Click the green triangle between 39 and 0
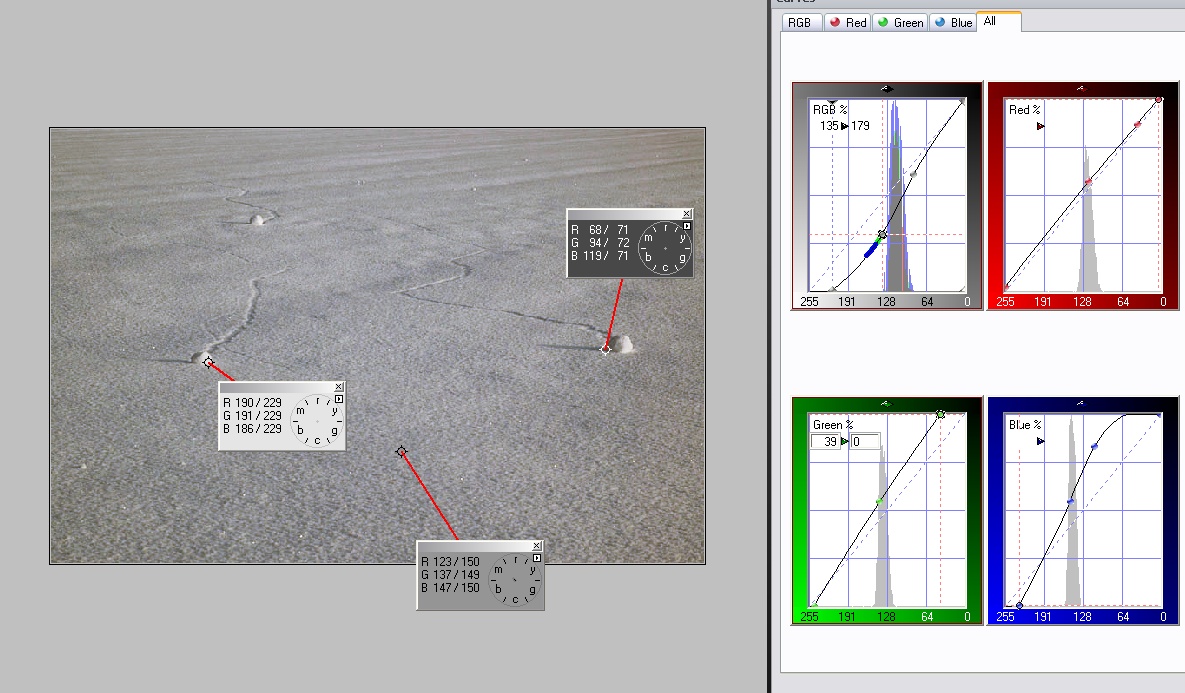This screenshot has height=693, width=1185. pyautogui.click(x=844, y=441)
